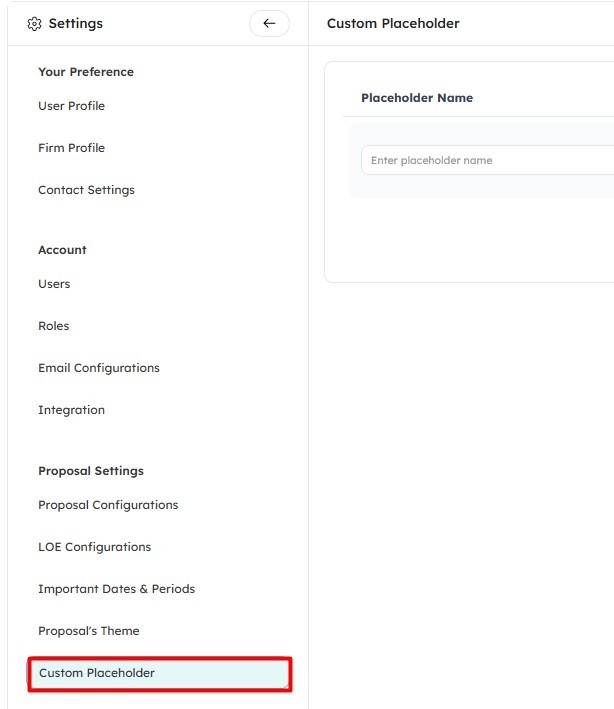Image resolution: width=614 pixels, height=709 pixels.
Task: Select the highlighted Custom Placeholder item
Action: pyautogui.click(x=160, y=673)
